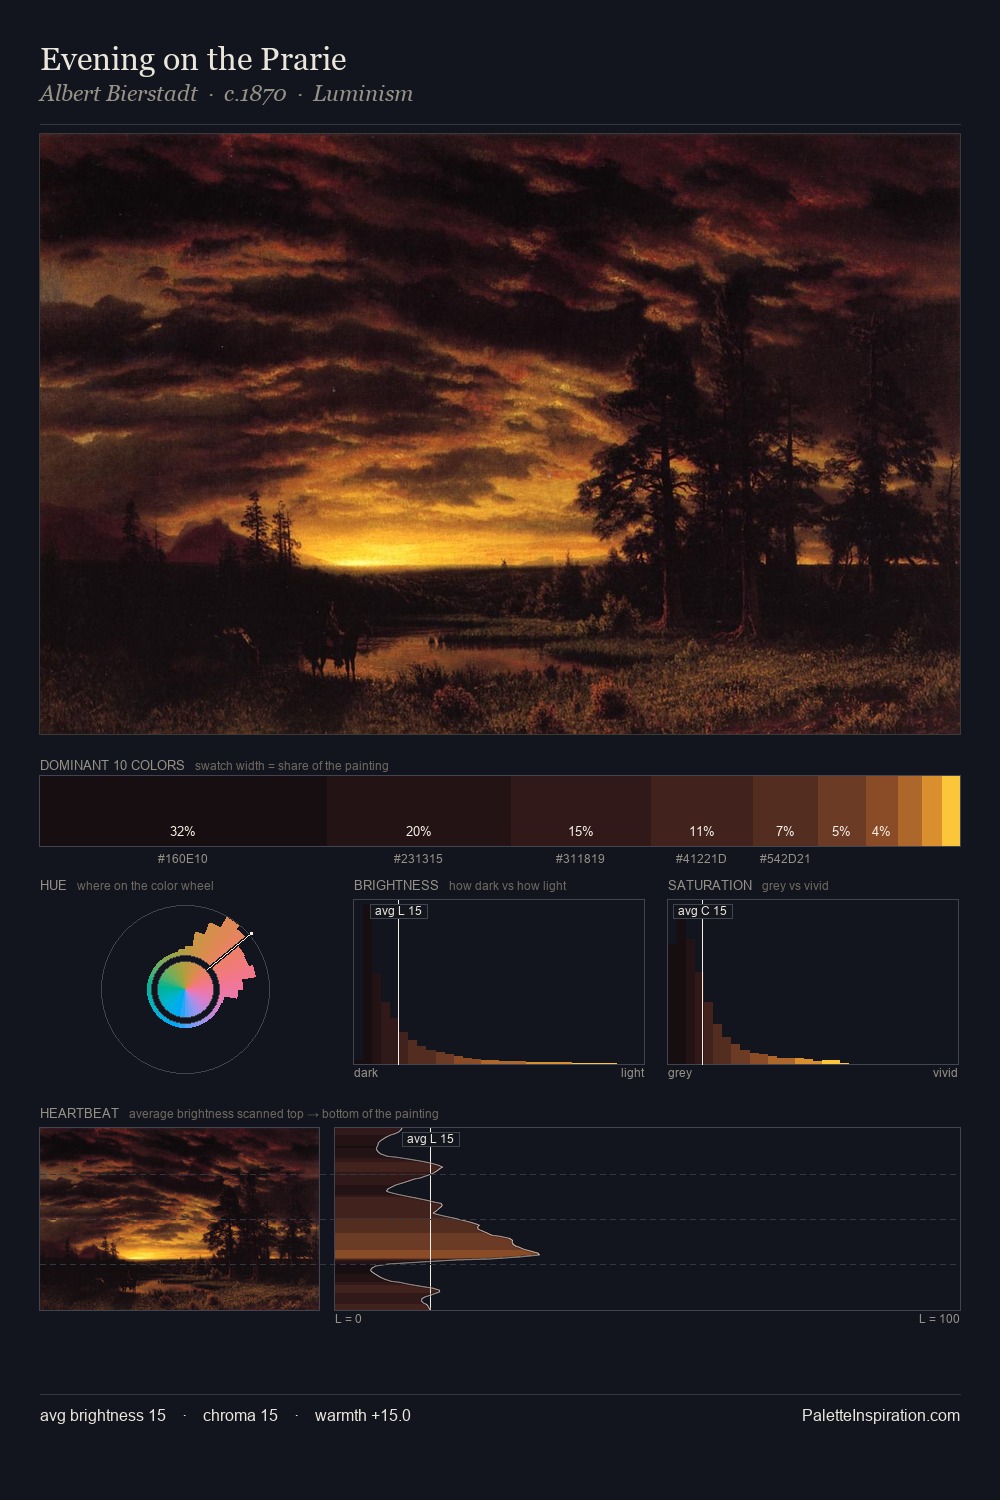Open the Heartbeat painting thumbnail
The width and height of the screenshot is (1000, 1500).
pos(180,1219)
